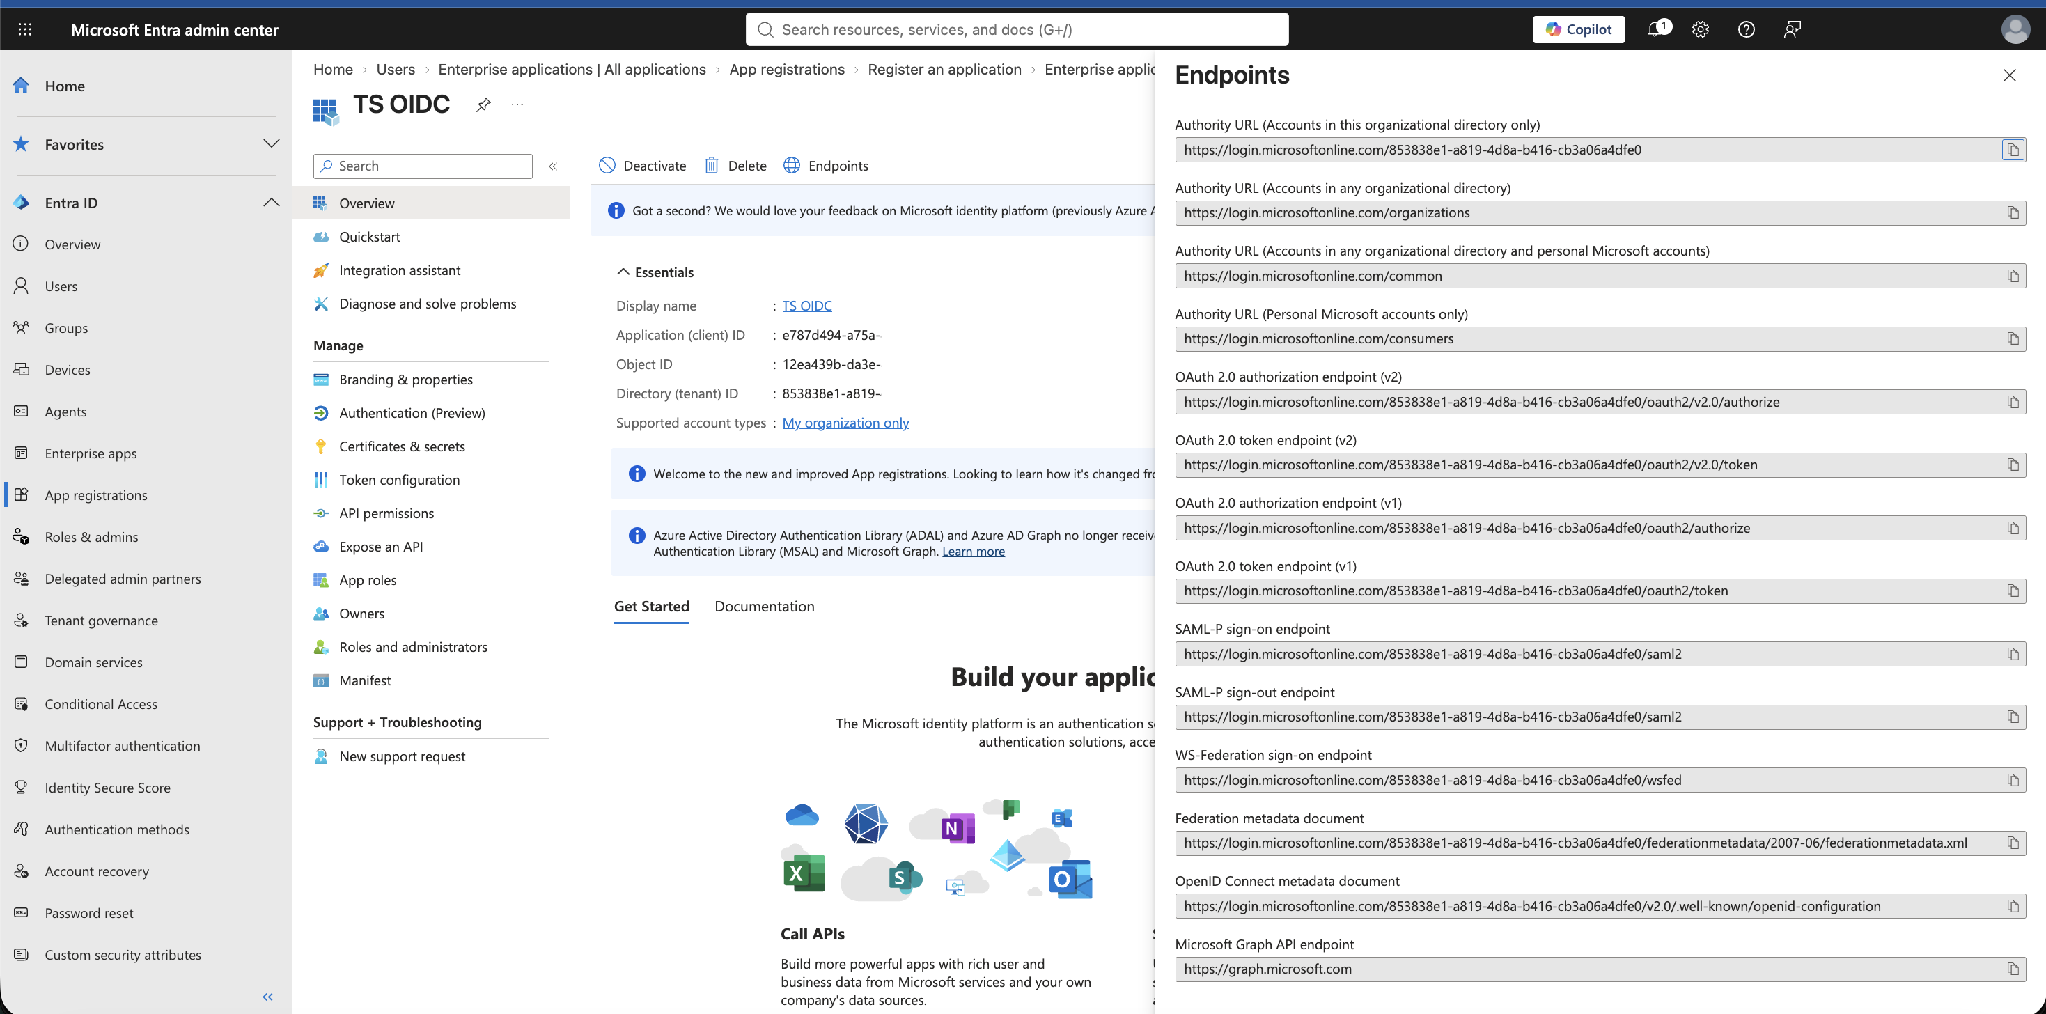This screenshot has height=1014, width=2046.
Task: Click the resource menu Search field
Action: 423,166
